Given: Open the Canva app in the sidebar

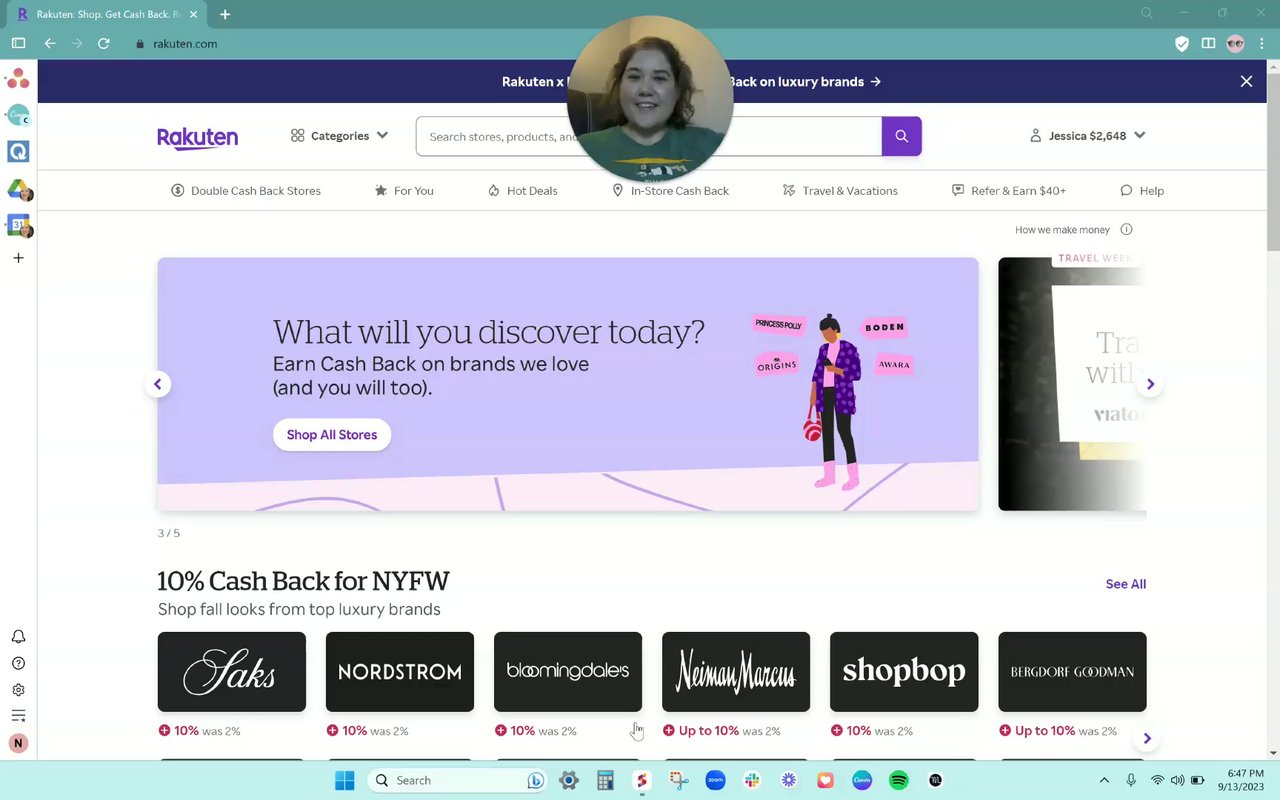Looking at the screenshot, I should coord(18,115).
